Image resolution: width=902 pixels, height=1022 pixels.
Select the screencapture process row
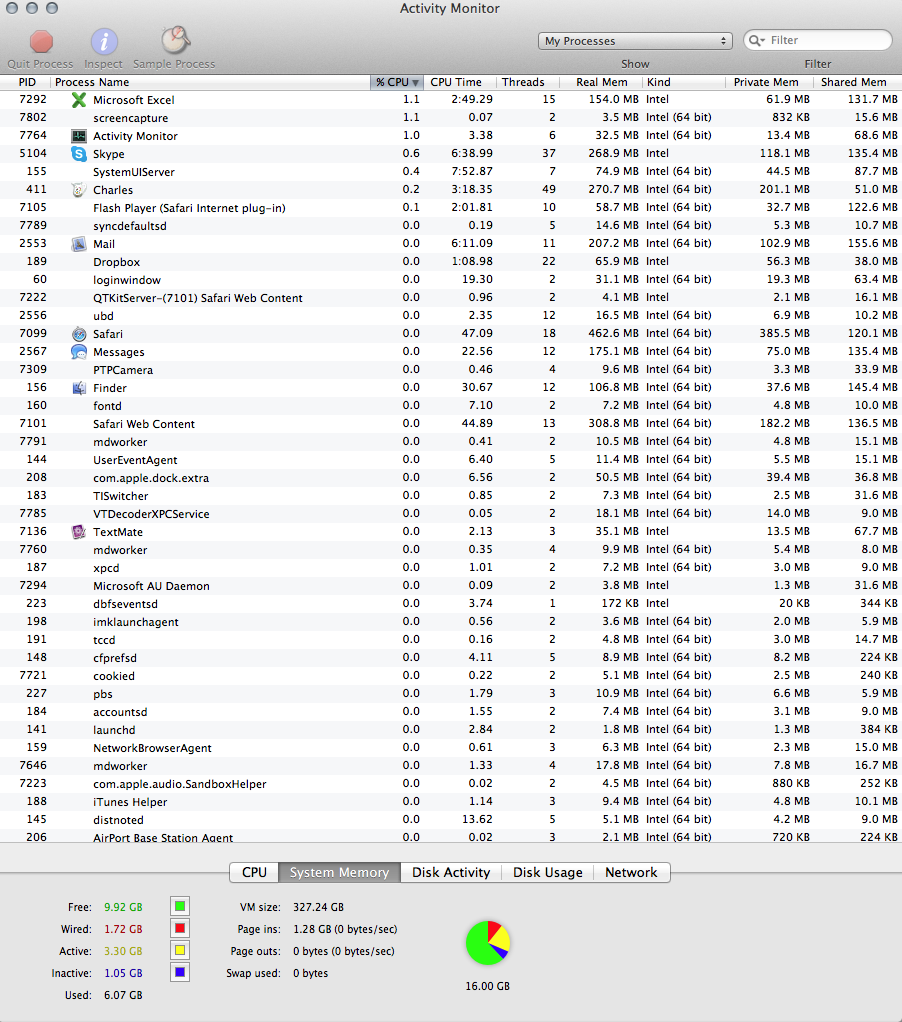click(451, 118)
